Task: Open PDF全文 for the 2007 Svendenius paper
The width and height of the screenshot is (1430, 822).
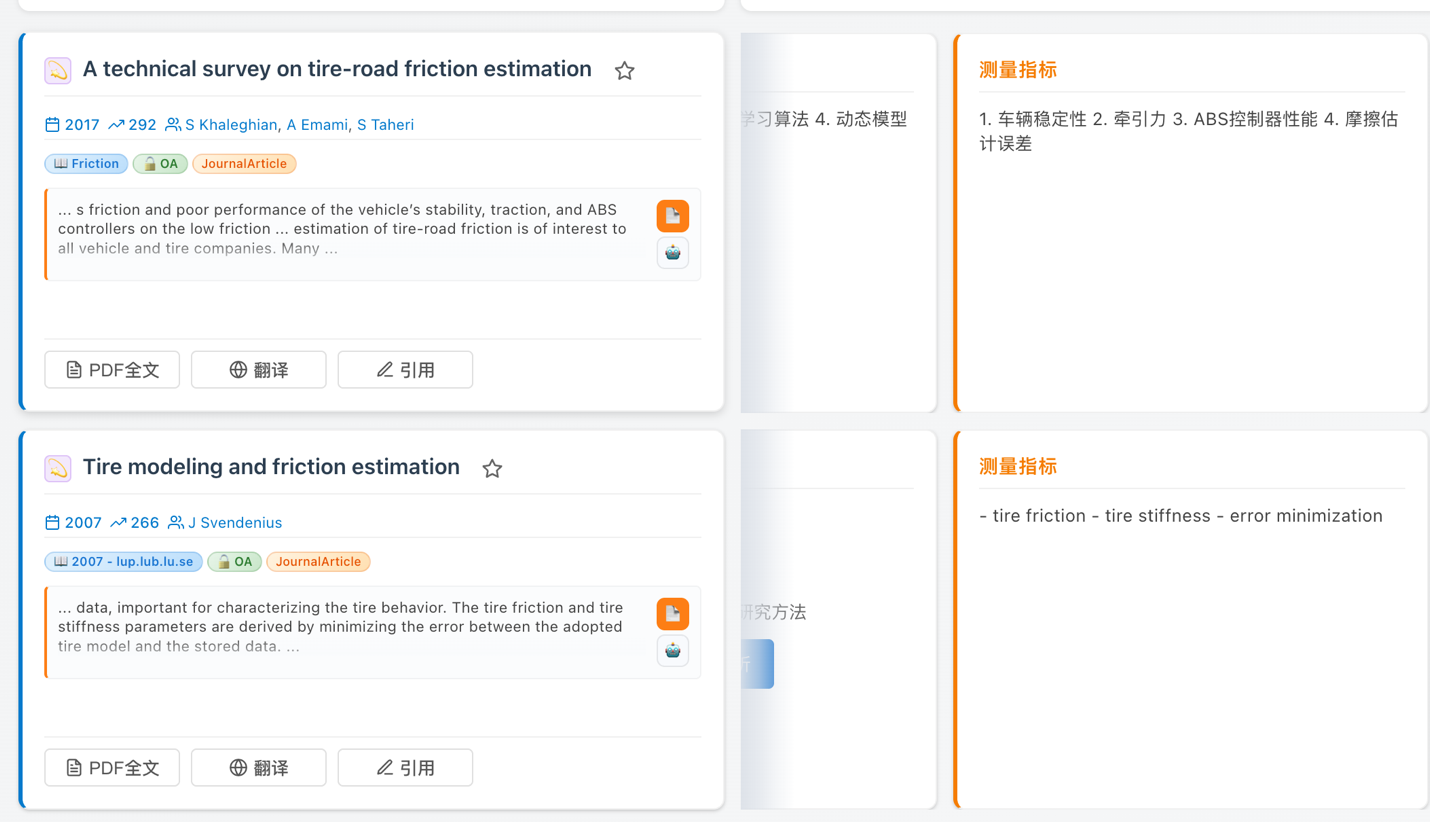Action: point(112,768)
